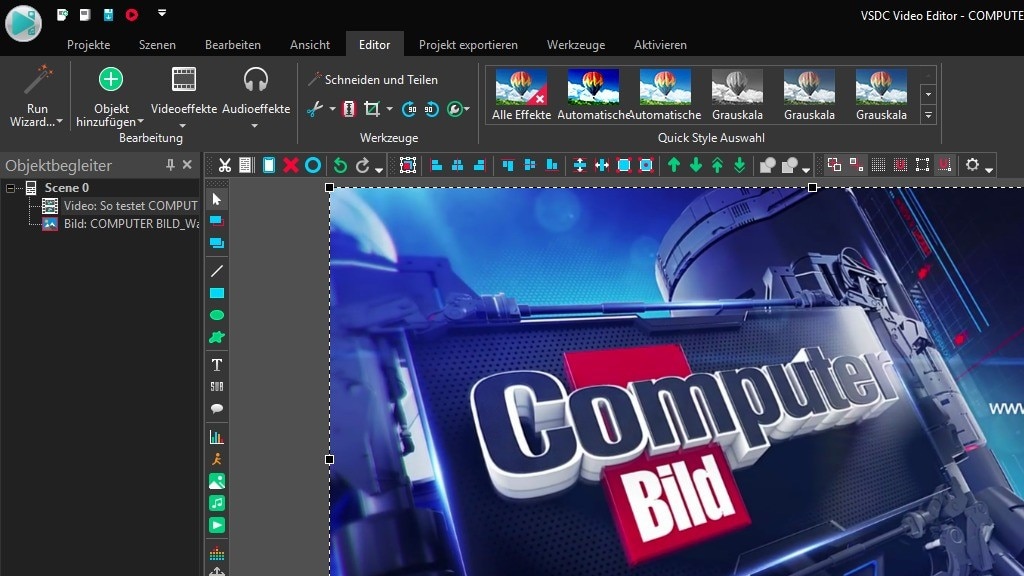Select the Crop tool in Werkzeuge
The height and width of the screenshot is (576, 1024).
coord(372,109)
